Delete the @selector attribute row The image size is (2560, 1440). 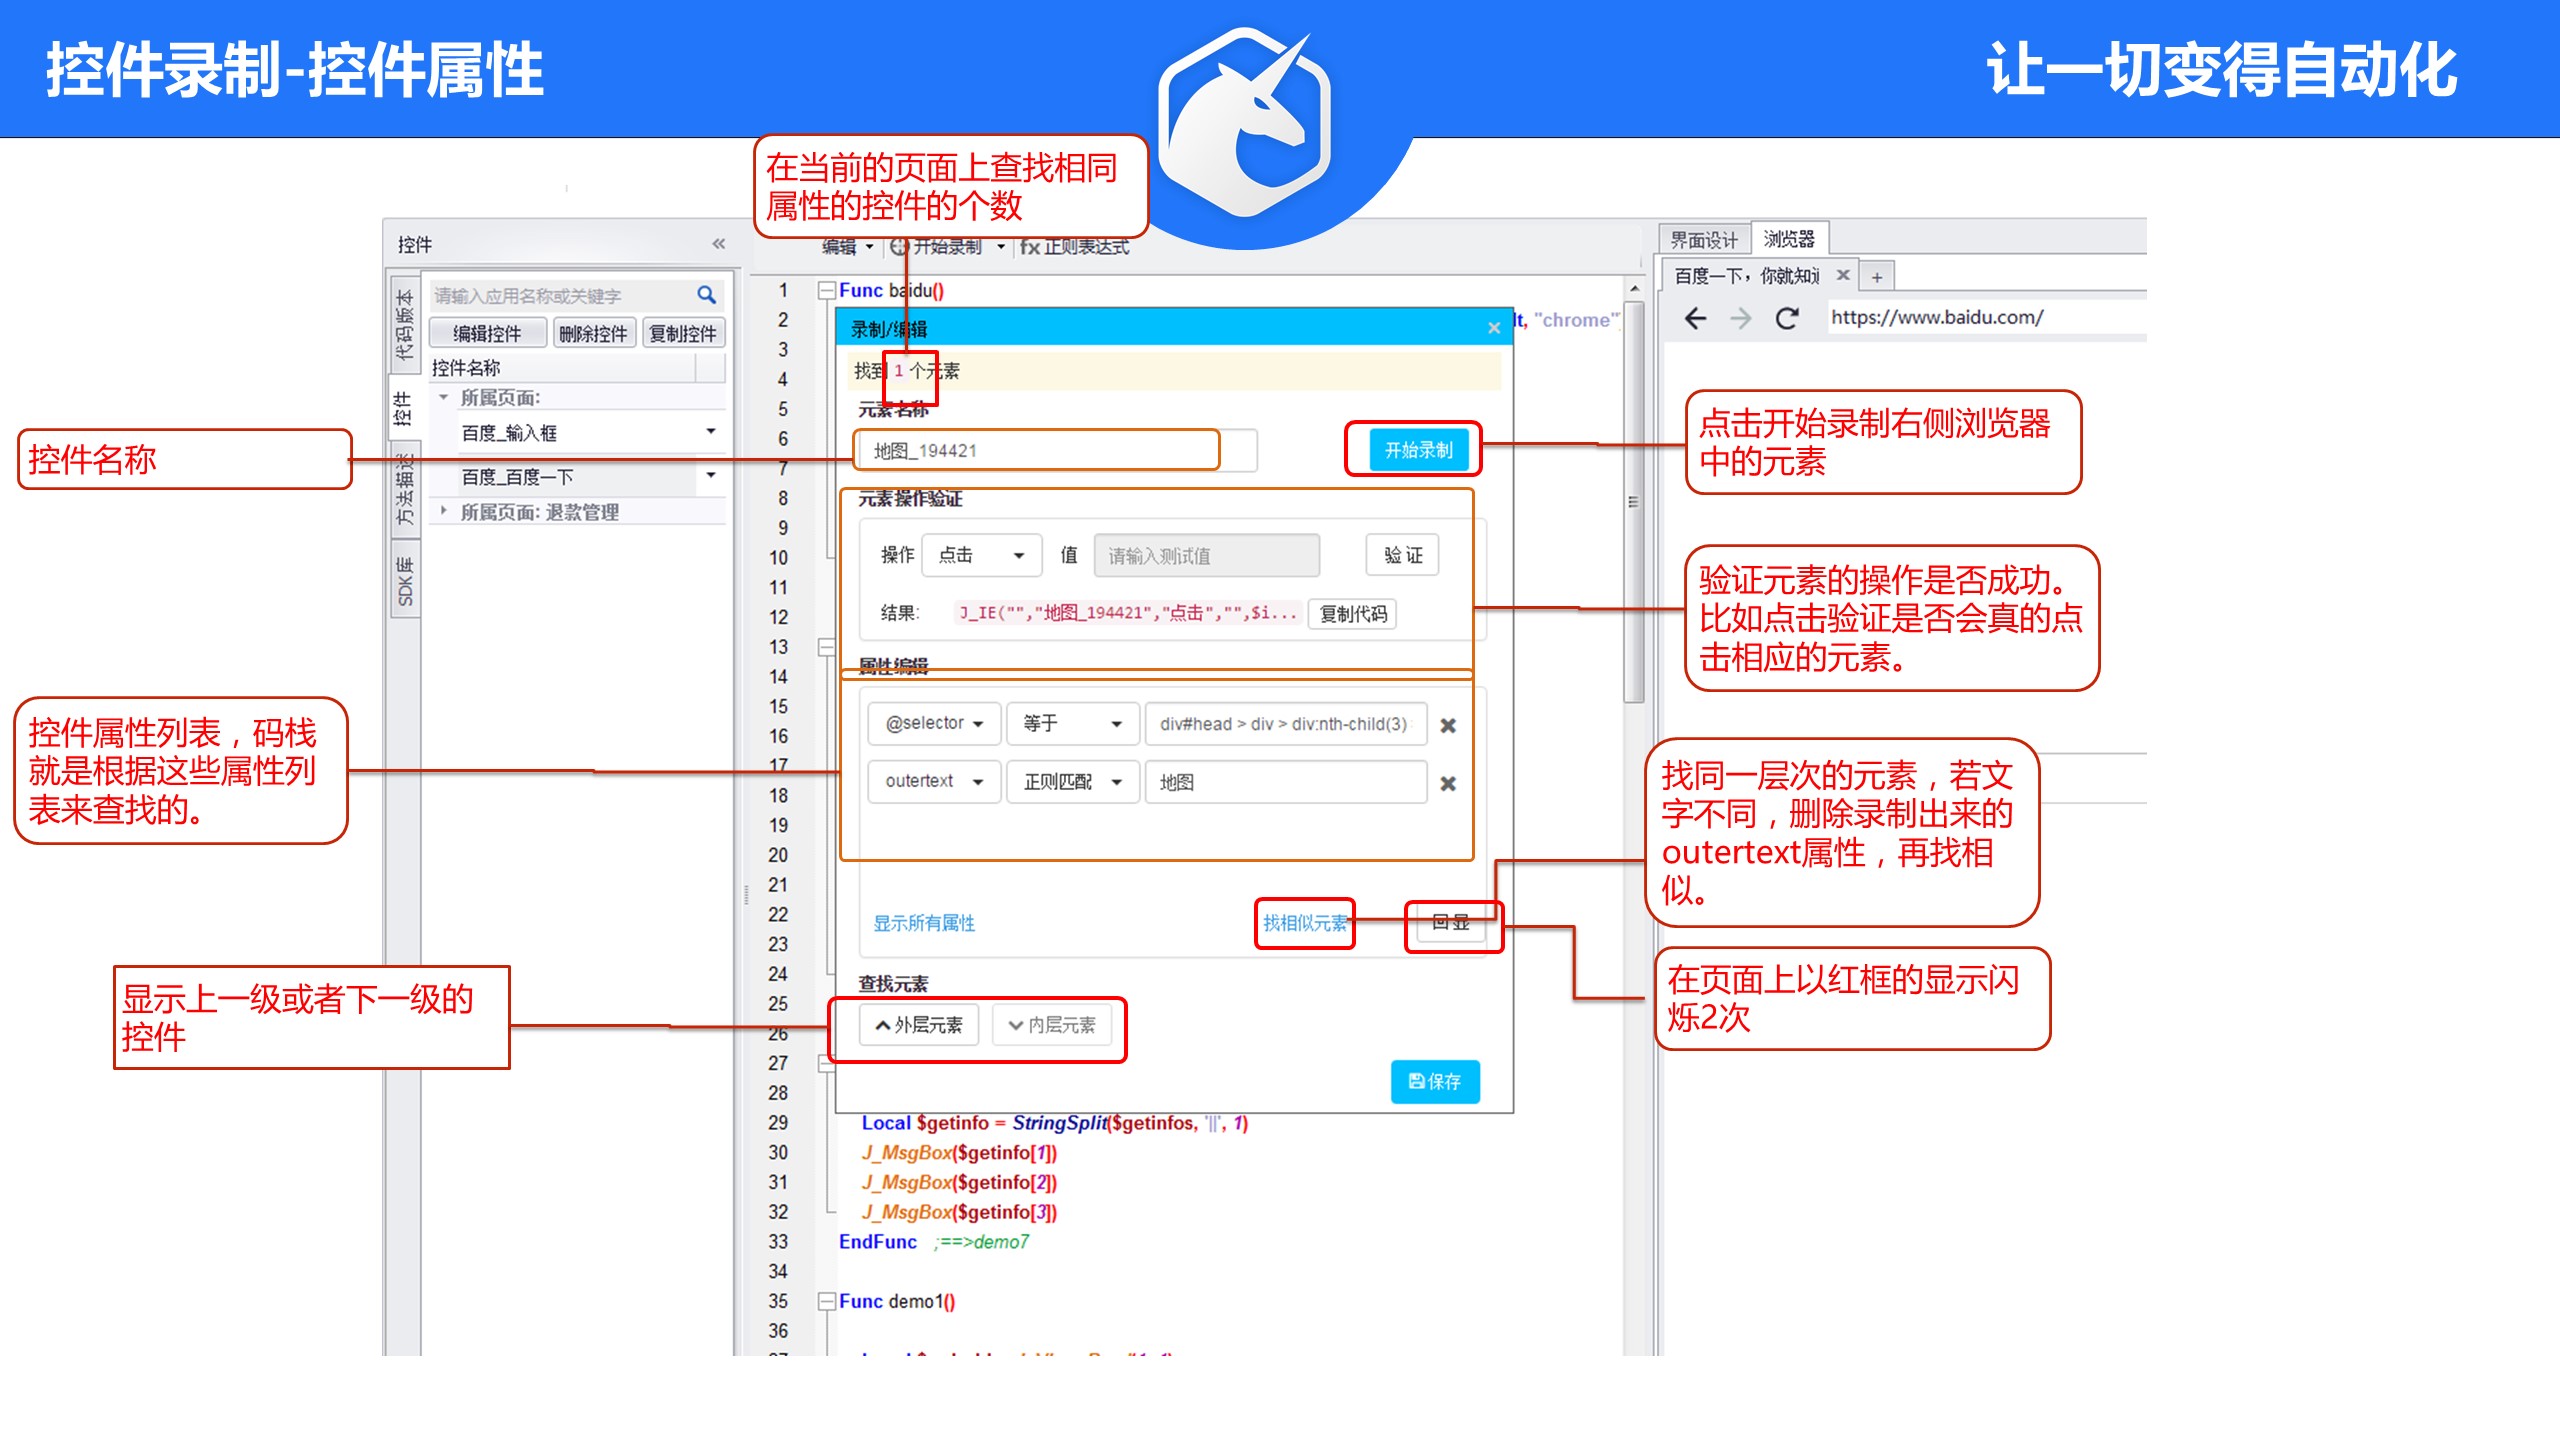(x=1447, y=725)
